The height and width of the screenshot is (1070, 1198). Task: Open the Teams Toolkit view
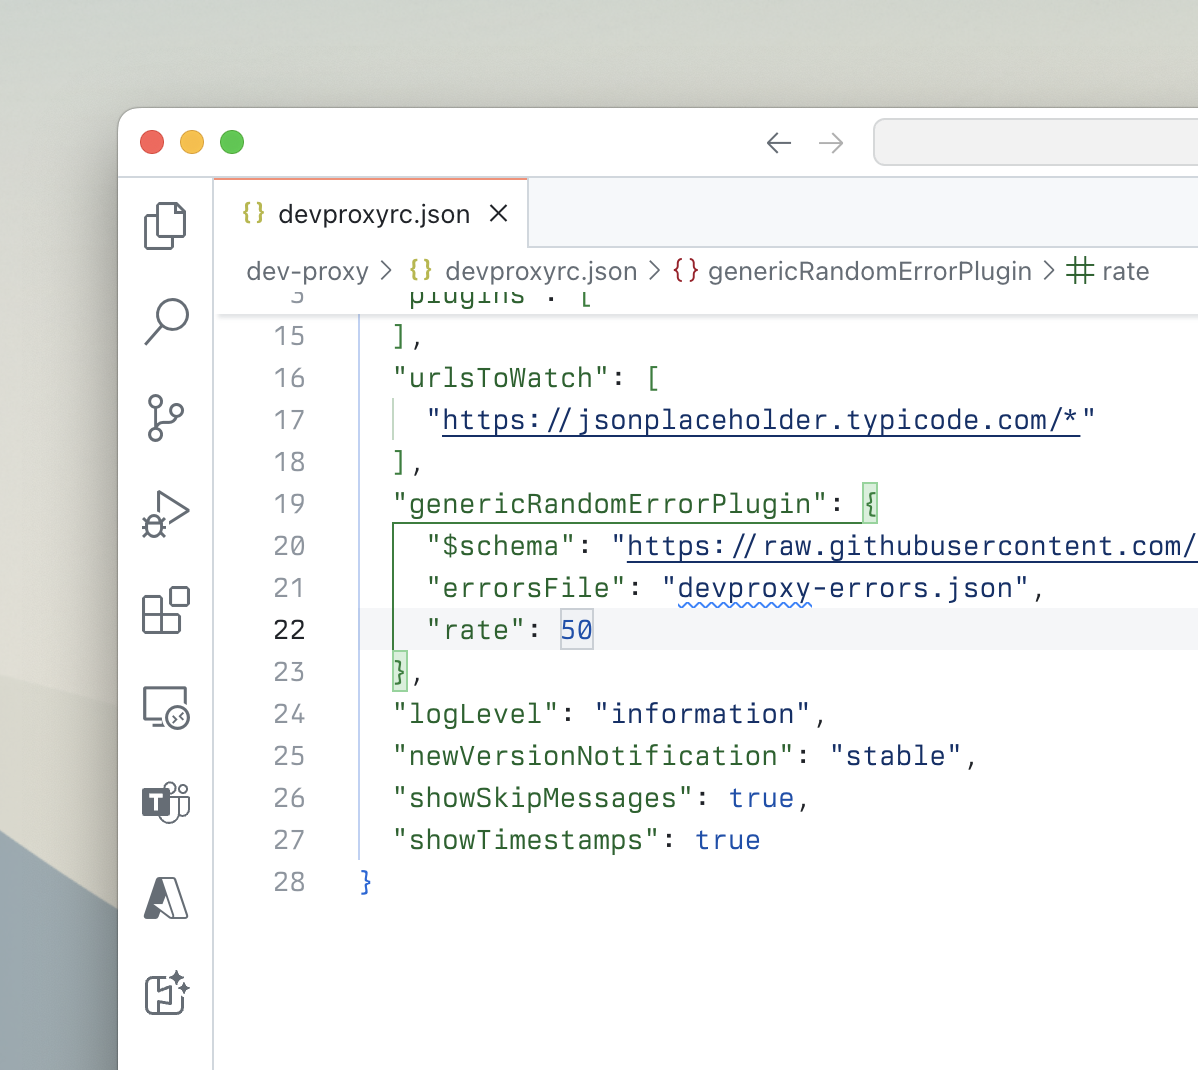click(165, 802)
